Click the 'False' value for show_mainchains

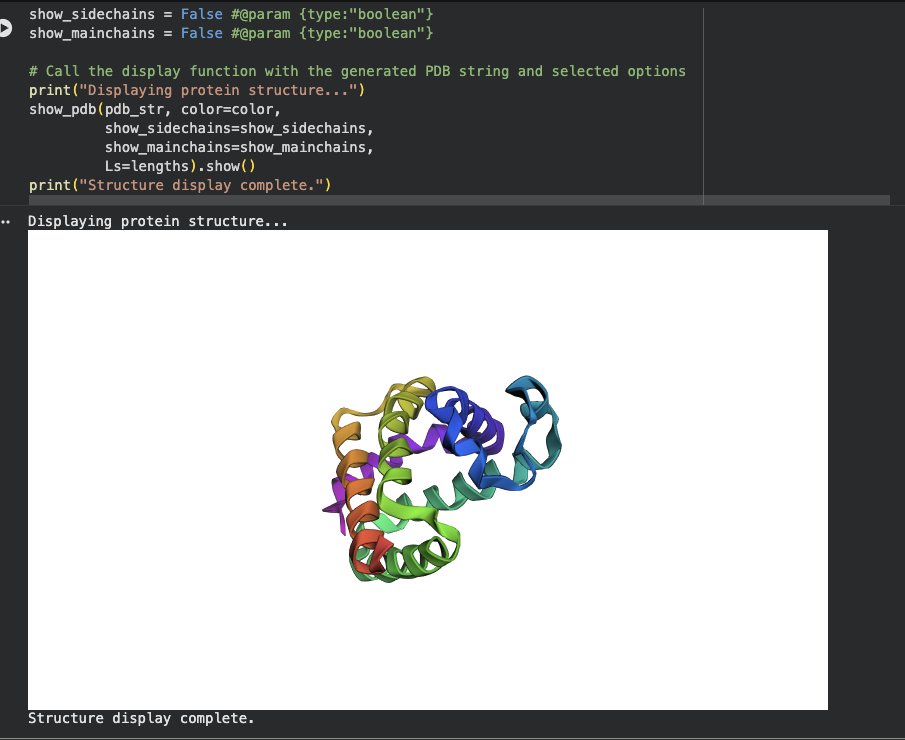(201, 33)
